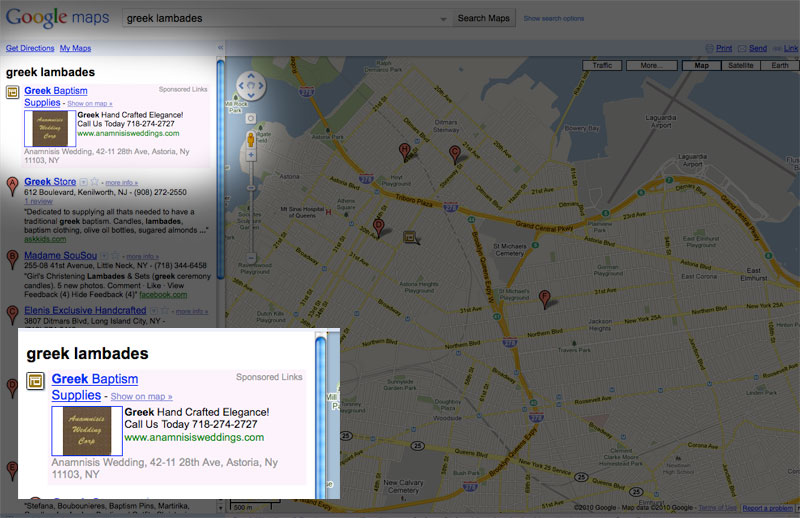Image resolution: width=800 pixels, height=518 pixels.
Task: Collapse the results panel with the double-chevron
Action: click(x=220, y=47)
